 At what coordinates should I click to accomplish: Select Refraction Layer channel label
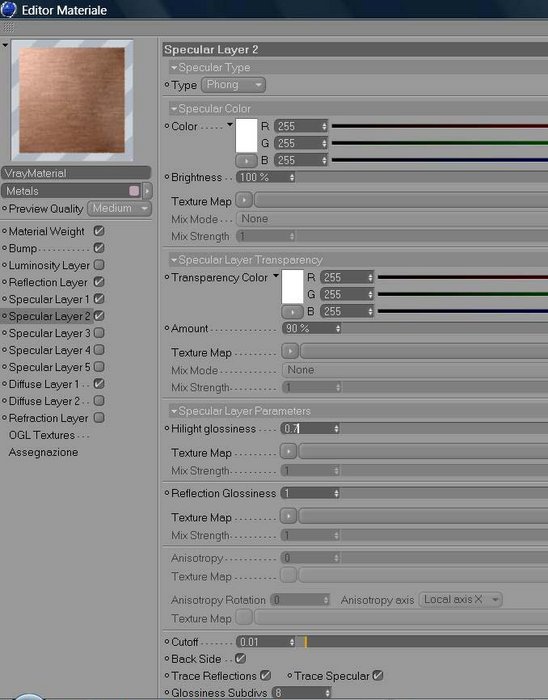point(49,418)
